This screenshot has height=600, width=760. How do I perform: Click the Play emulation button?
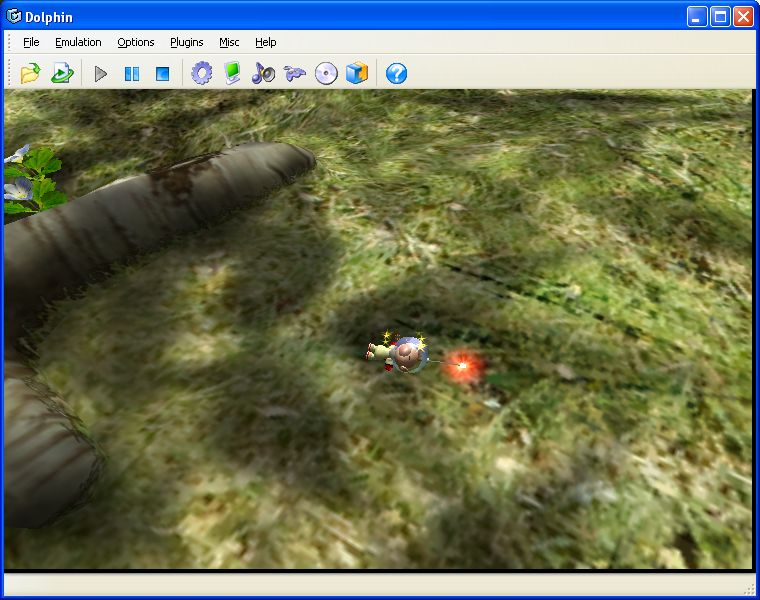pyautogui.click(x=101, y=74)
